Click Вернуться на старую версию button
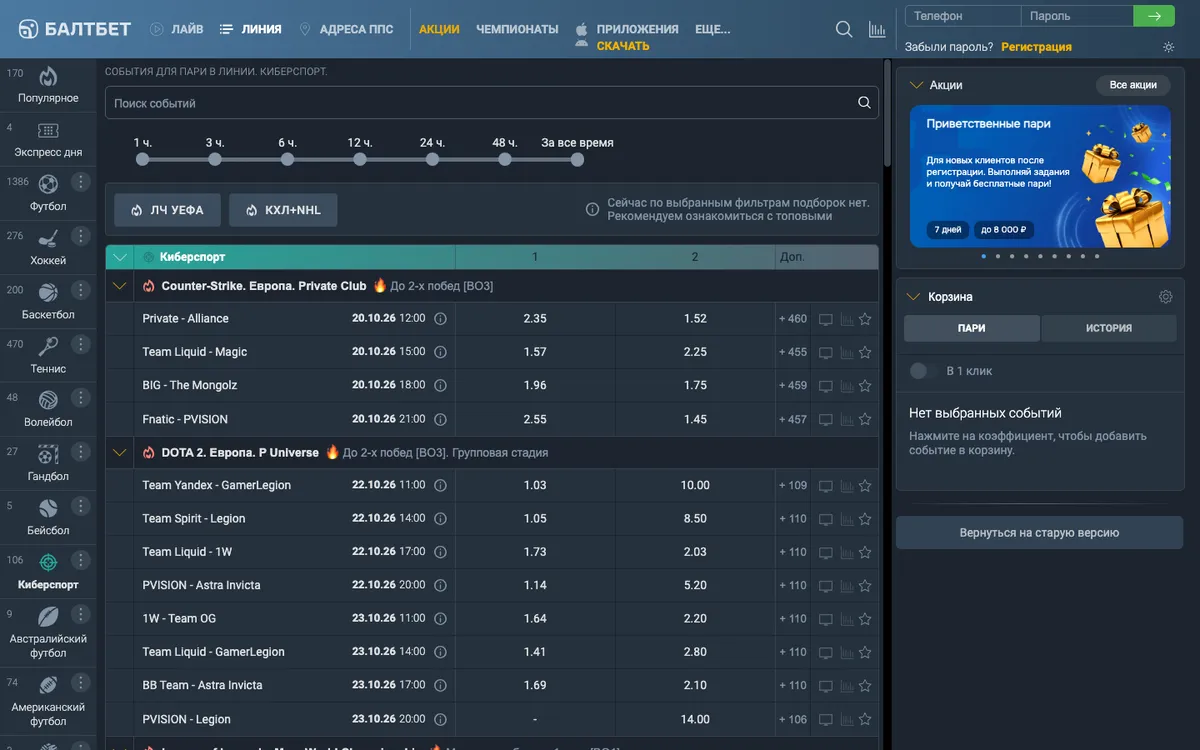The height and width of the screenshot is (750, 1200). pos(1039,533)
